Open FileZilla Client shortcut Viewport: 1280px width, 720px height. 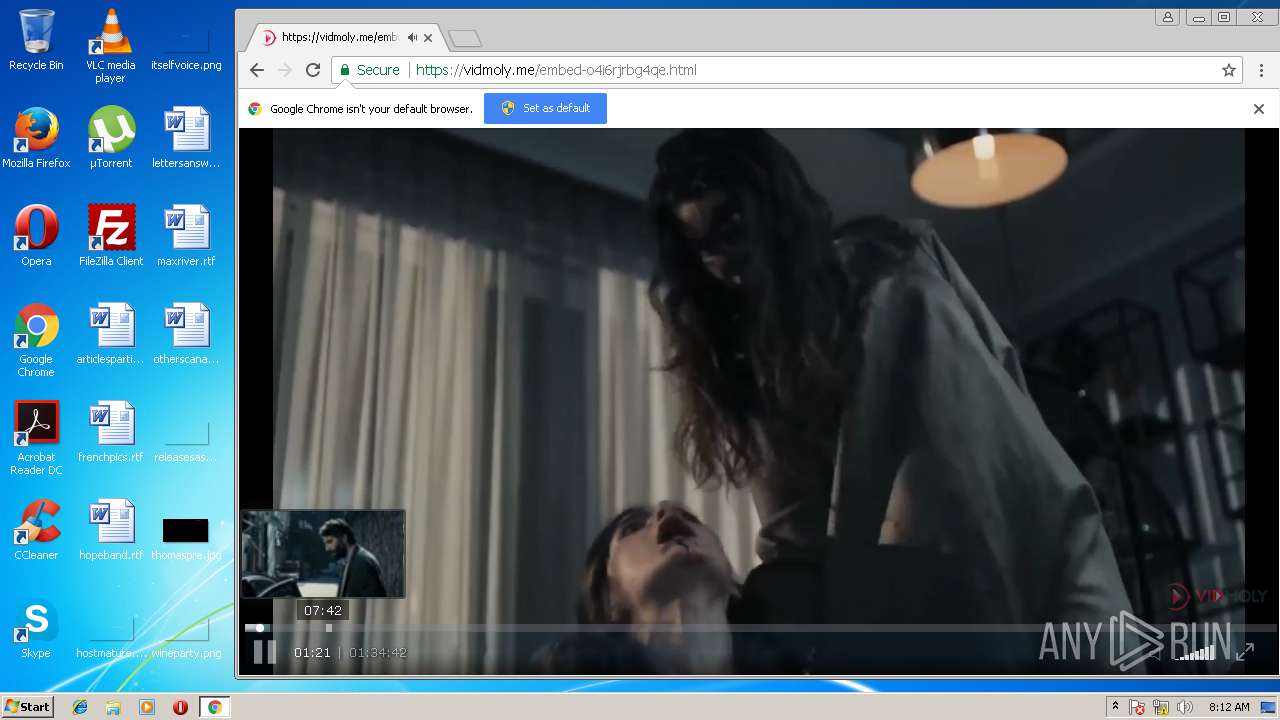(x=111, y=236)
